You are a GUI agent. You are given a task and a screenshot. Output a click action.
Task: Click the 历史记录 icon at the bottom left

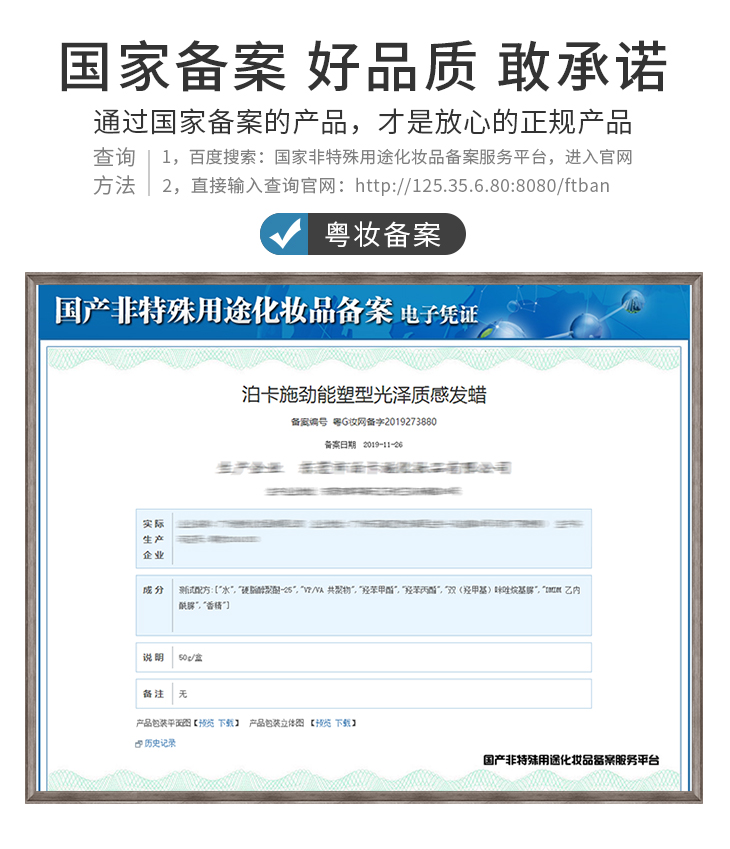click(x=139, y=743)
